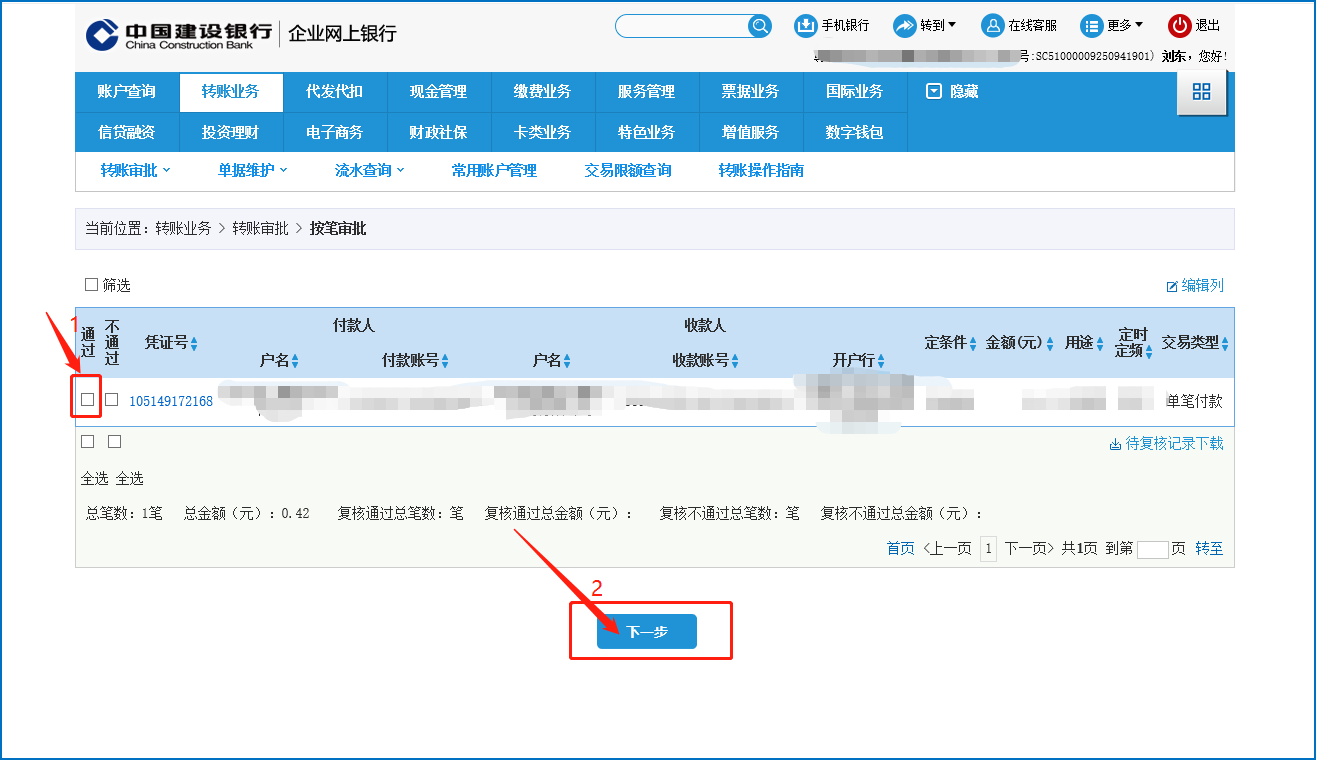Open voucher number 105149172168 link
The image size is (1317, 760).
click(x=171, y=401)
